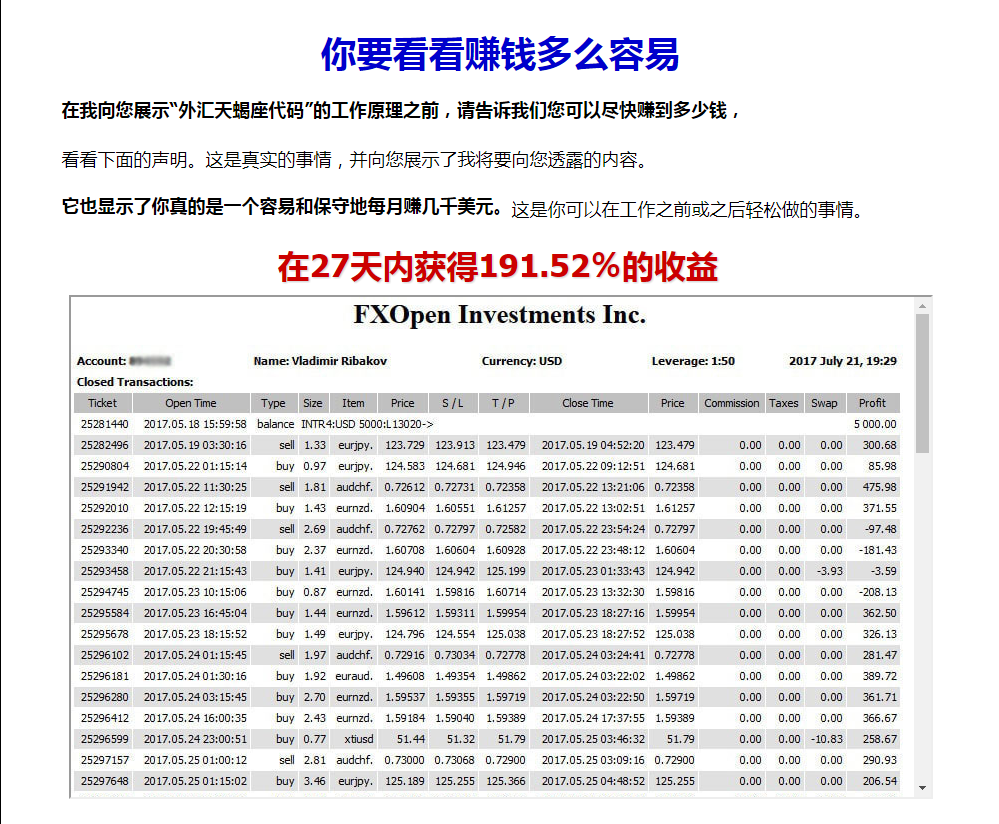This screenshot has height=824, width=999.
Task: Click Name: Vladimir Ribakov text
Action: coord(320,361)
